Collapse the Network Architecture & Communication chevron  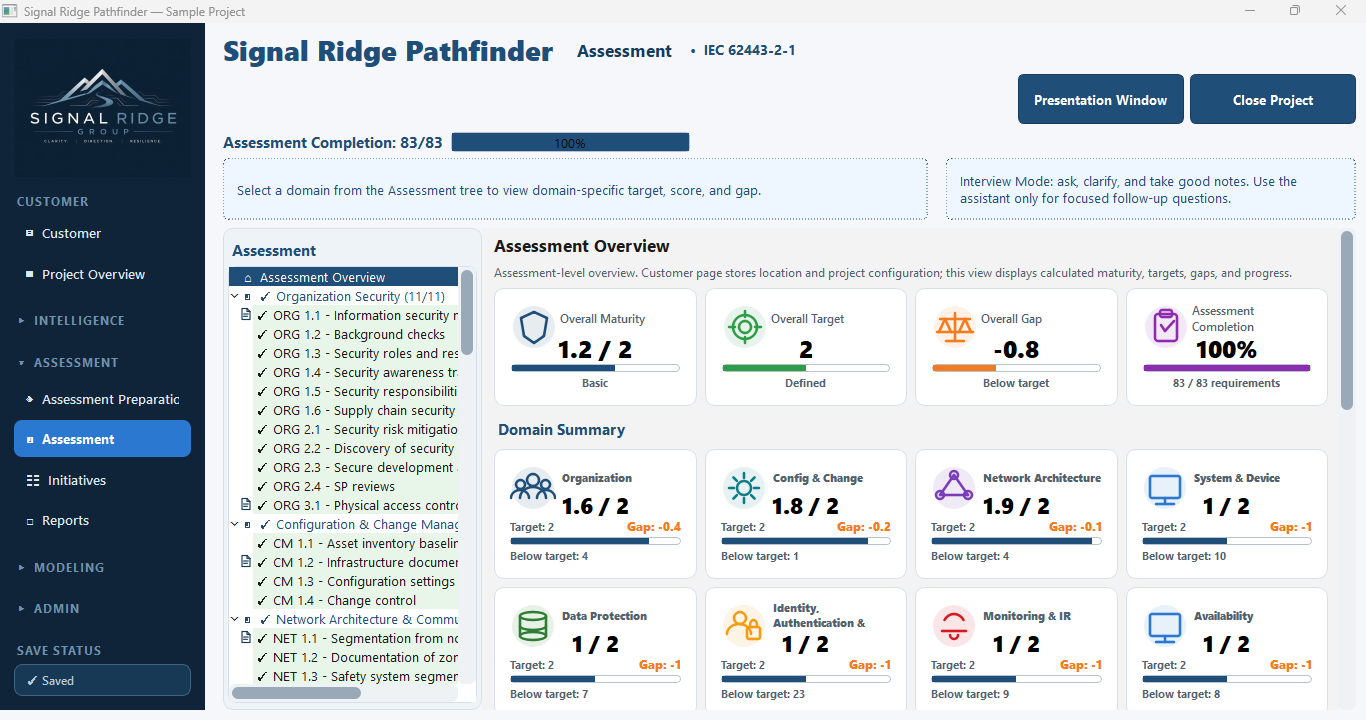tap(234, 620)
